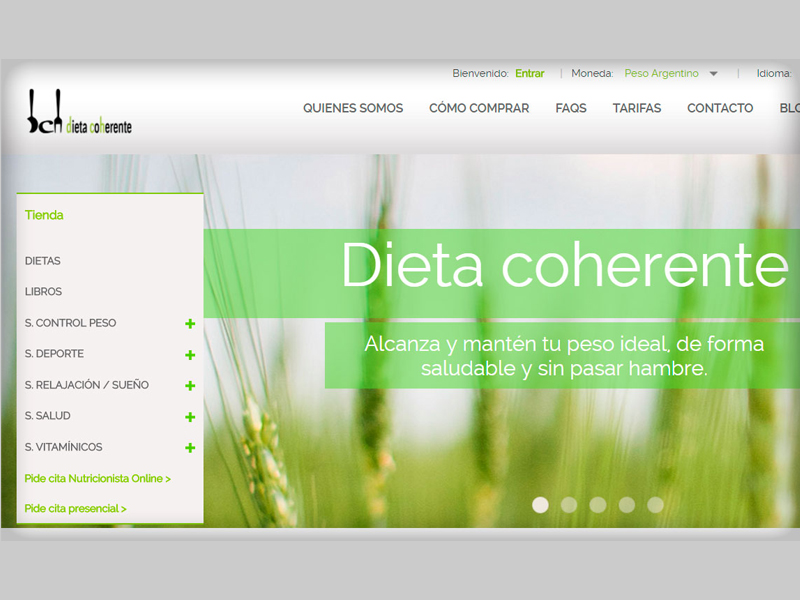The width and height of the screenshot is (800, 600).
Task: Select Peso Argentino currency option
Action: click(661, 73)
